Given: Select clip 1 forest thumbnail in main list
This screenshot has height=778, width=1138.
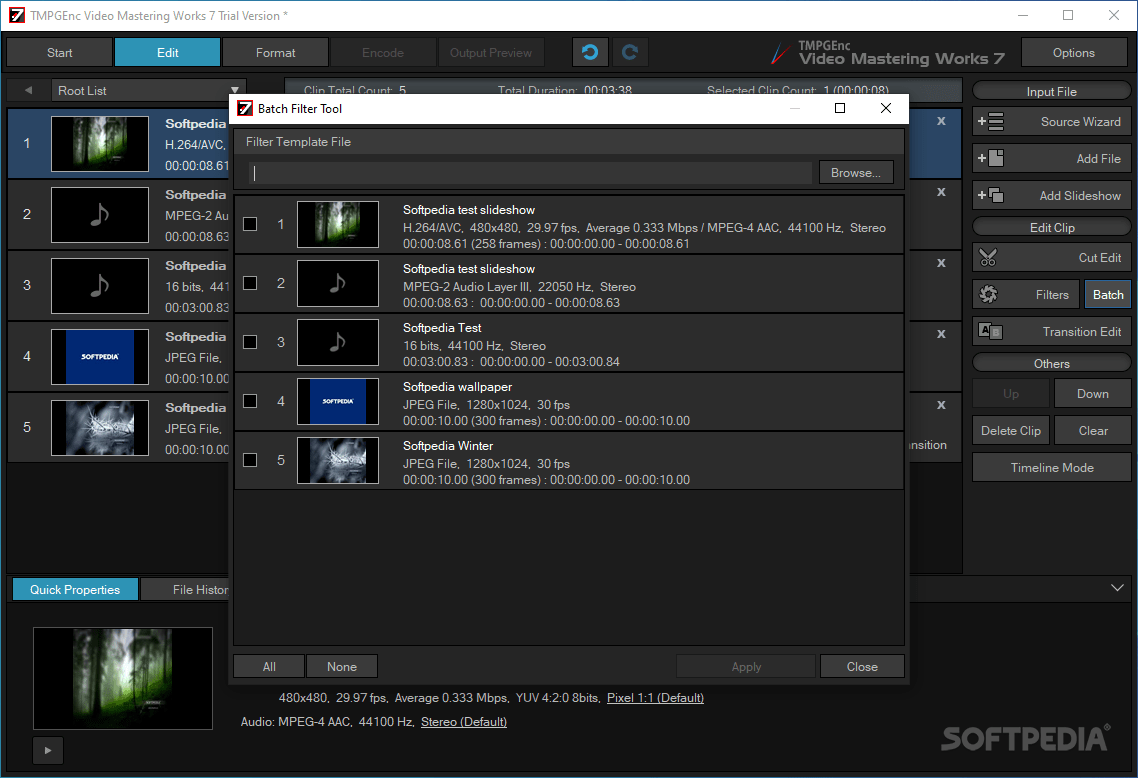Looking at the screenshot, I should (100, 144).
